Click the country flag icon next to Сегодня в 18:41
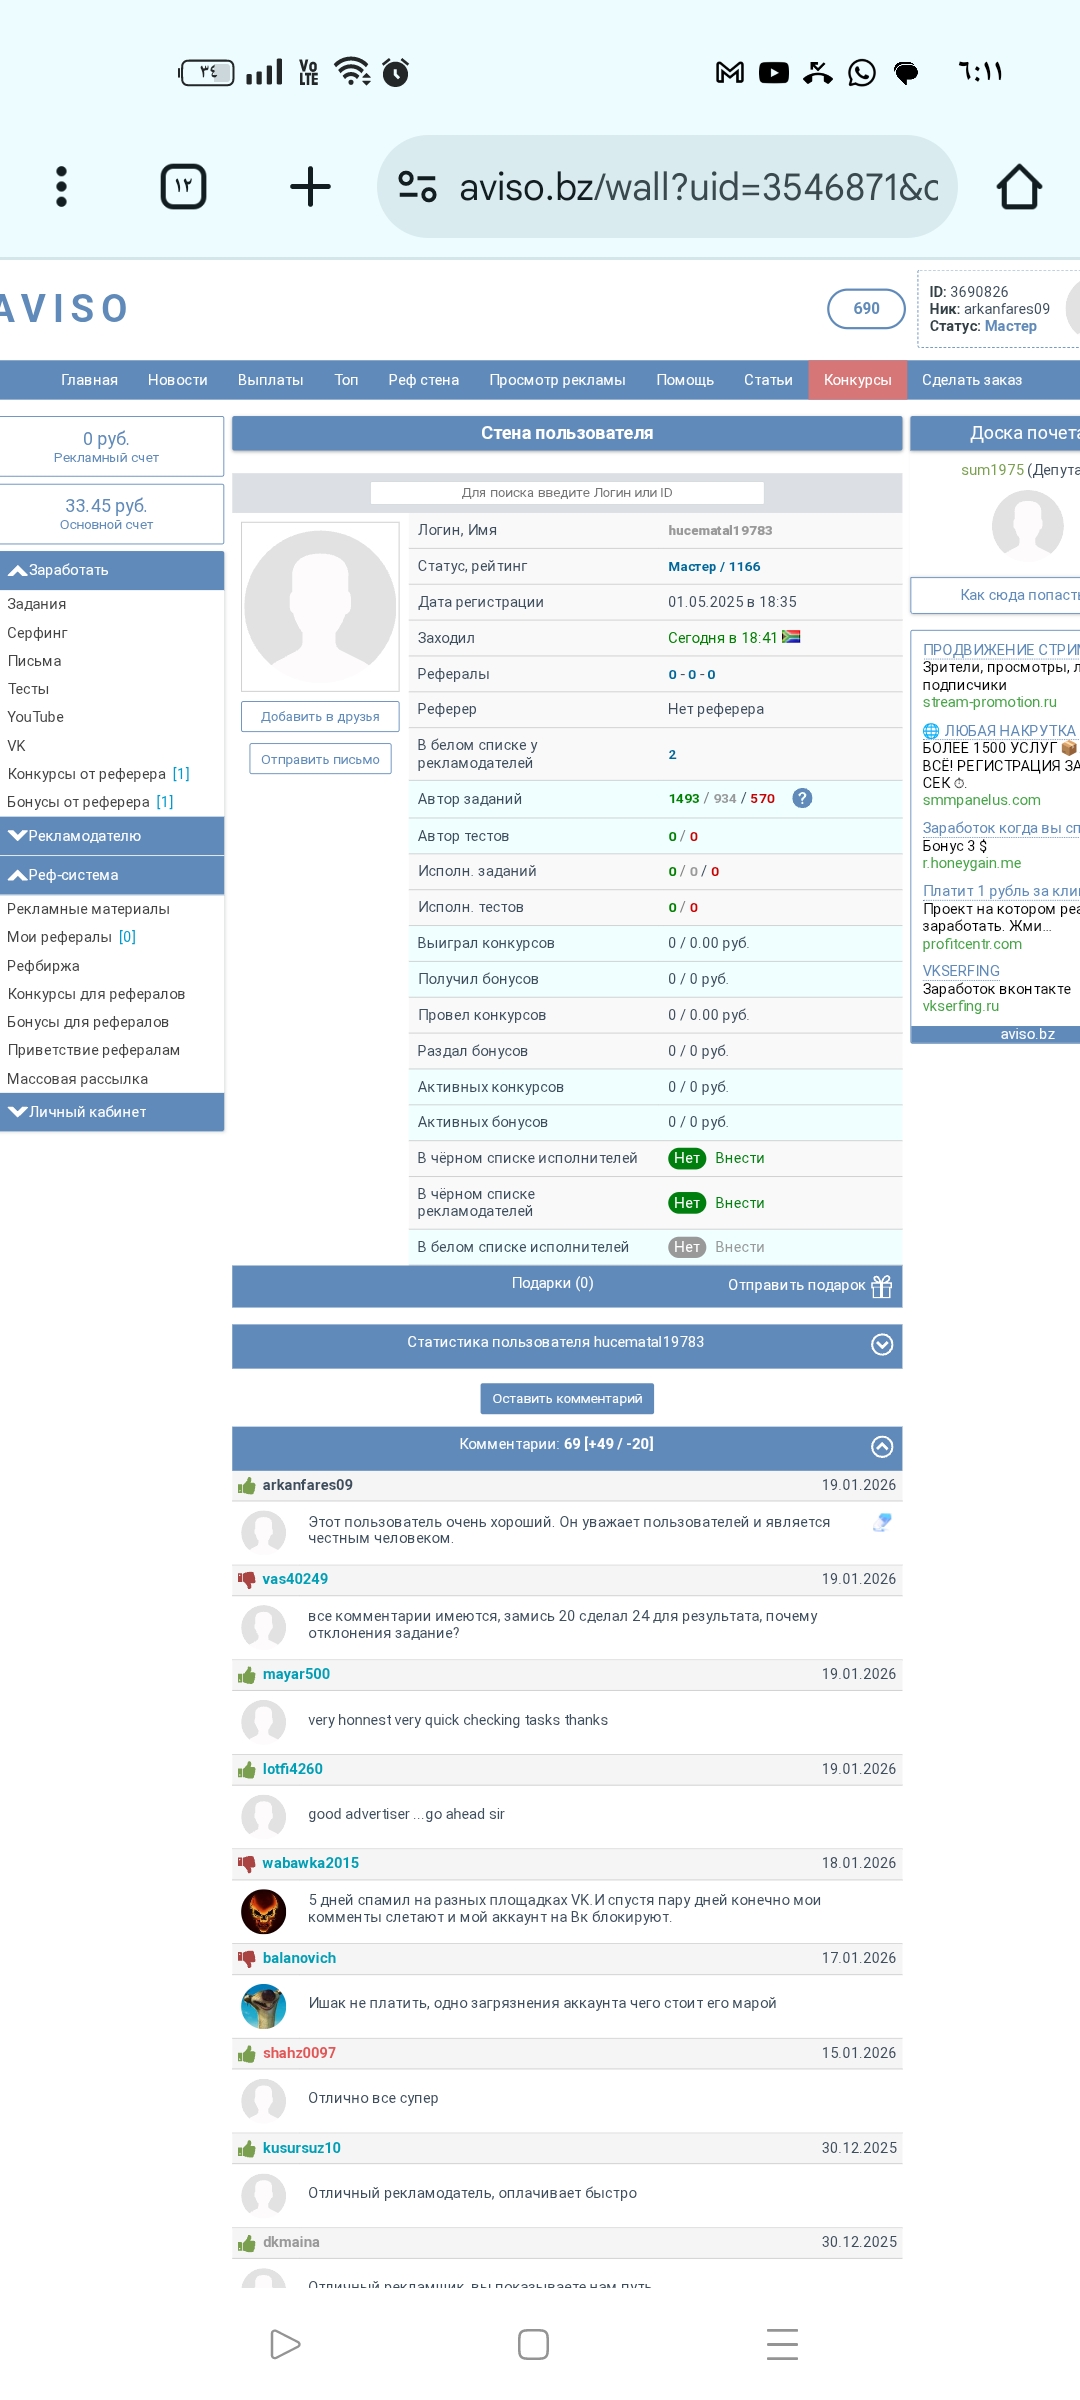Screen dimensions: 1080x2400 (791, 637)
